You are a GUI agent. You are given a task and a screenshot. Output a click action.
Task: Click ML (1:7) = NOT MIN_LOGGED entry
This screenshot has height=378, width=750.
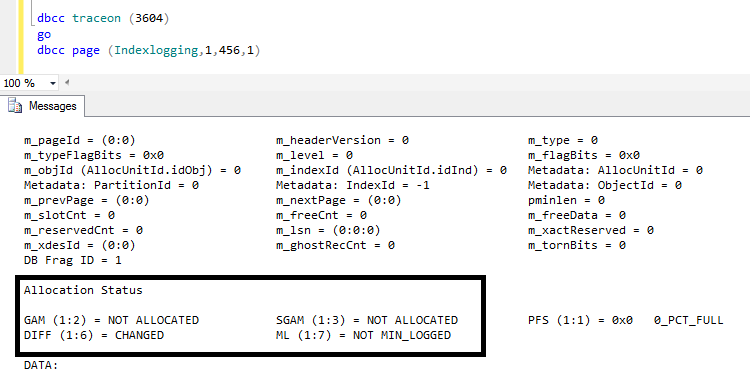tap(363, 335)
